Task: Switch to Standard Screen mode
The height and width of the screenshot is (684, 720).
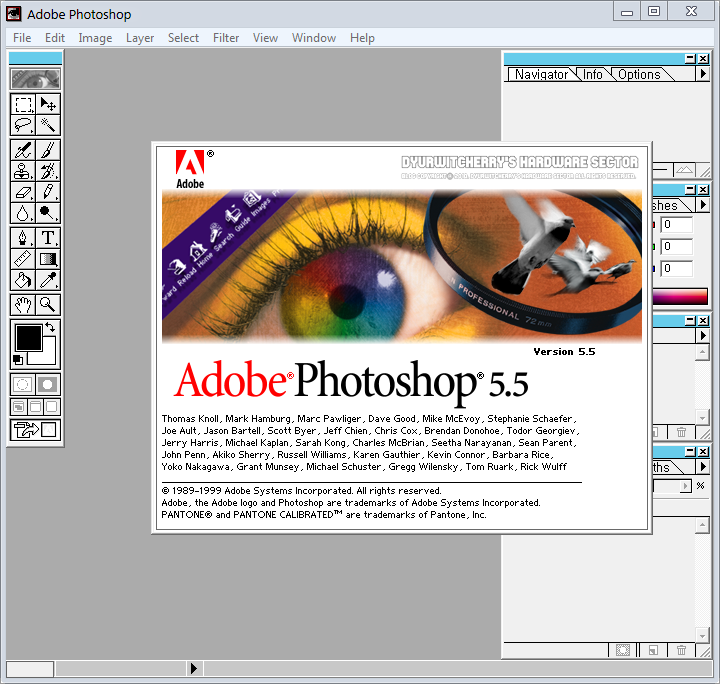Action: click(19, 407)
